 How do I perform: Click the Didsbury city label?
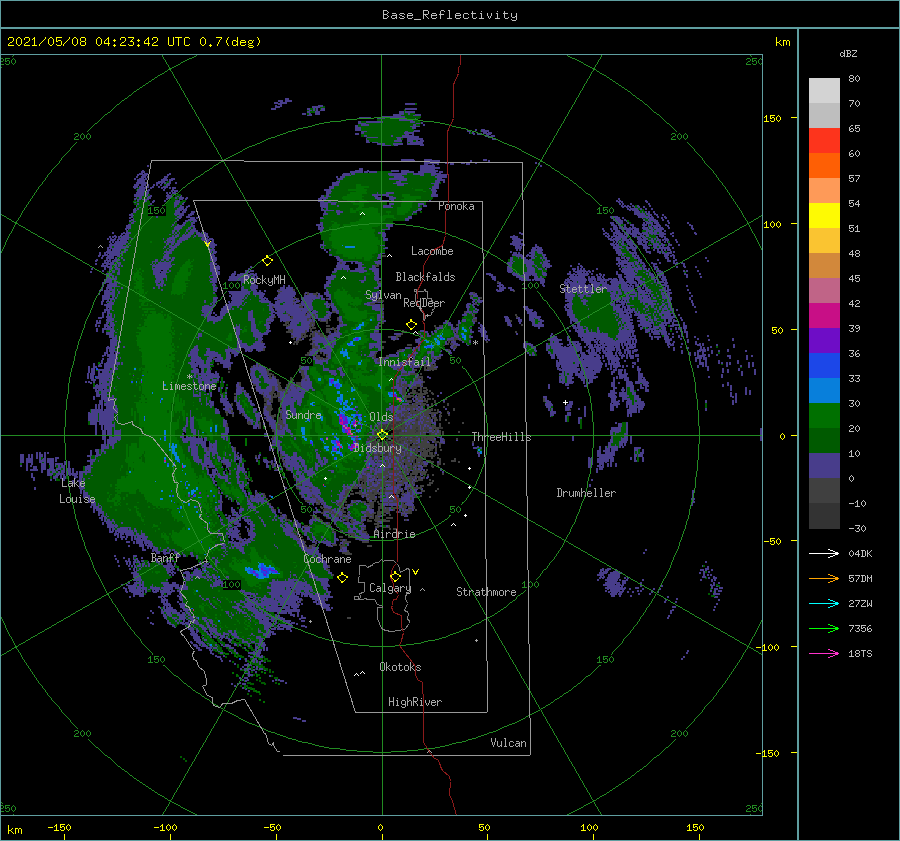pos(377,448)
